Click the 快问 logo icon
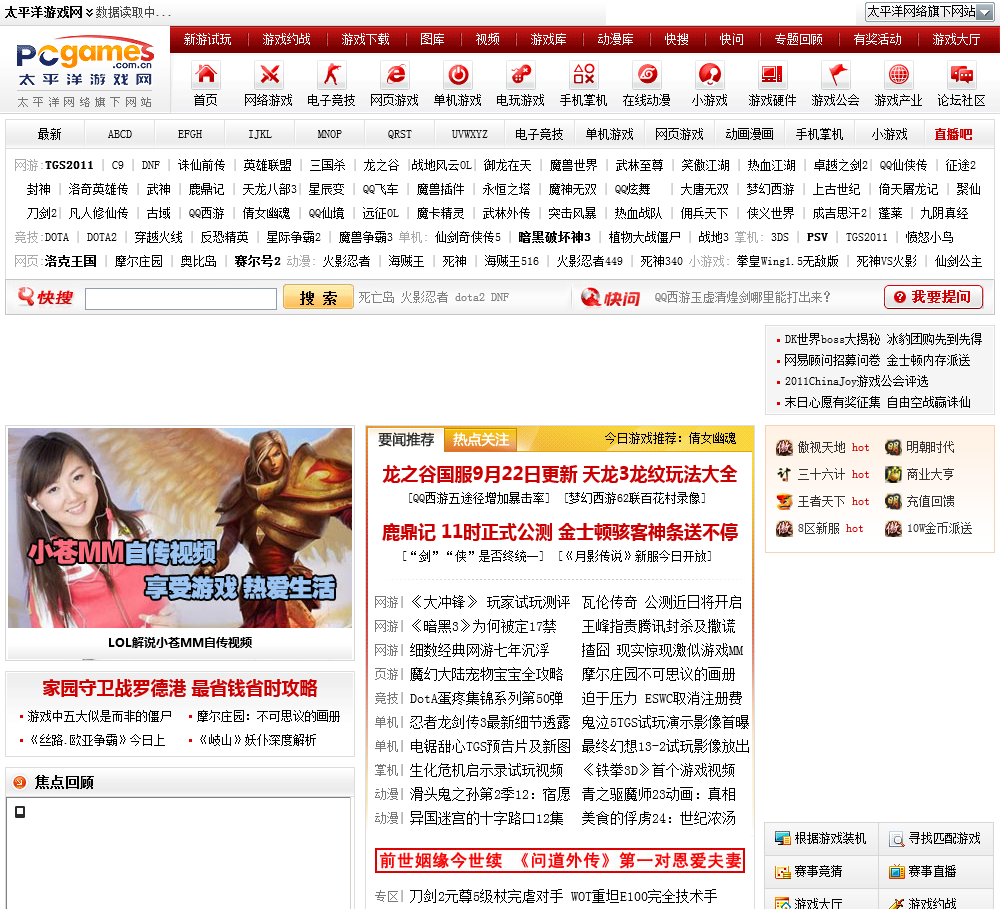The height and width of the screenshot is (909, 1000). tap(610, 298)
